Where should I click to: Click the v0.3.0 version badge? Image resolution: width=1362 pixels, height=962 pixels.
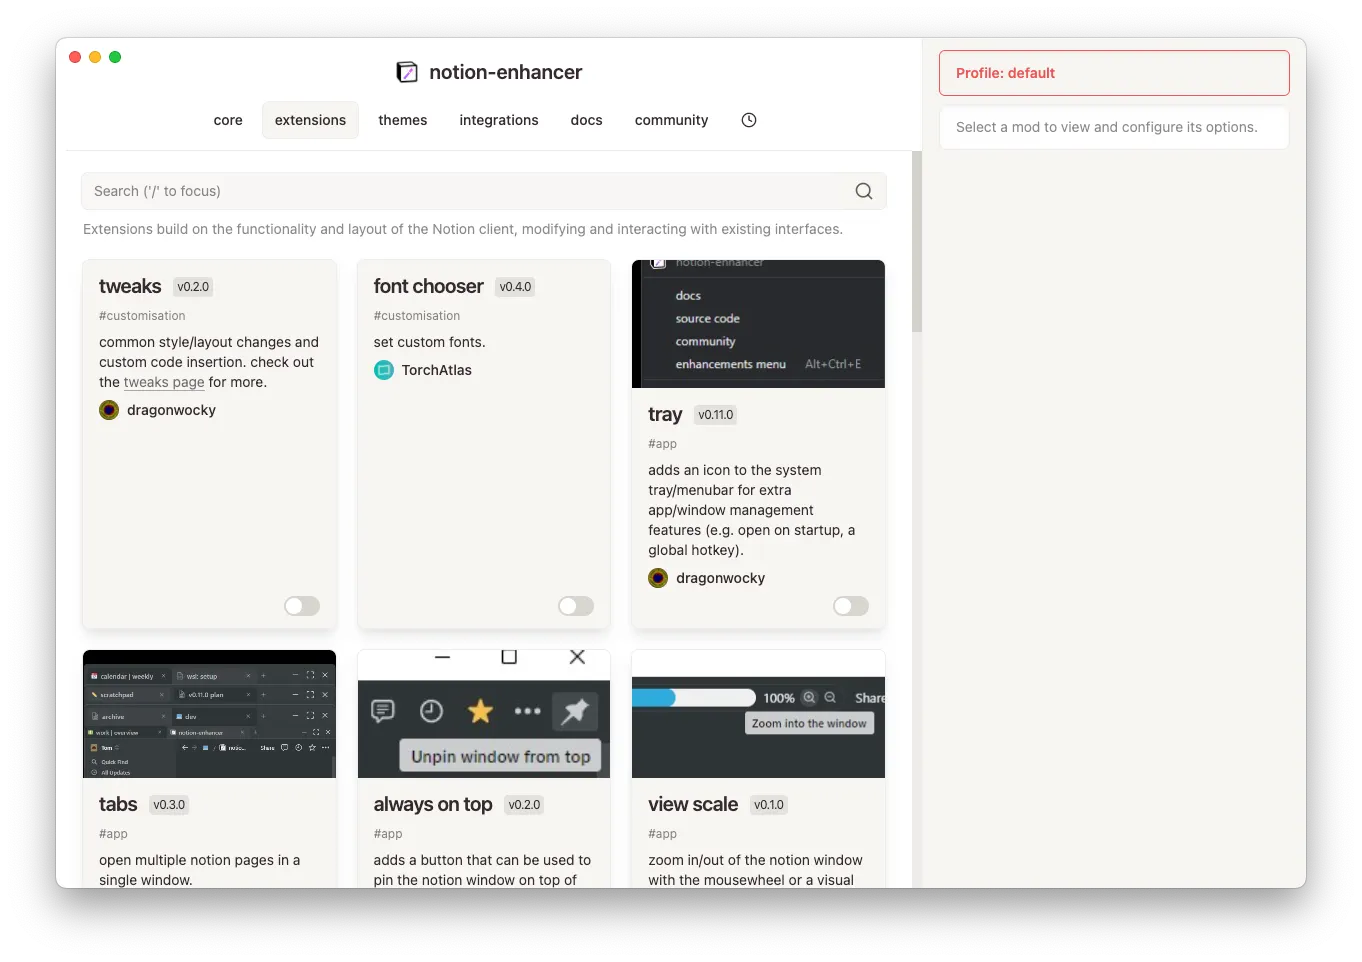[x=169, y=805]
